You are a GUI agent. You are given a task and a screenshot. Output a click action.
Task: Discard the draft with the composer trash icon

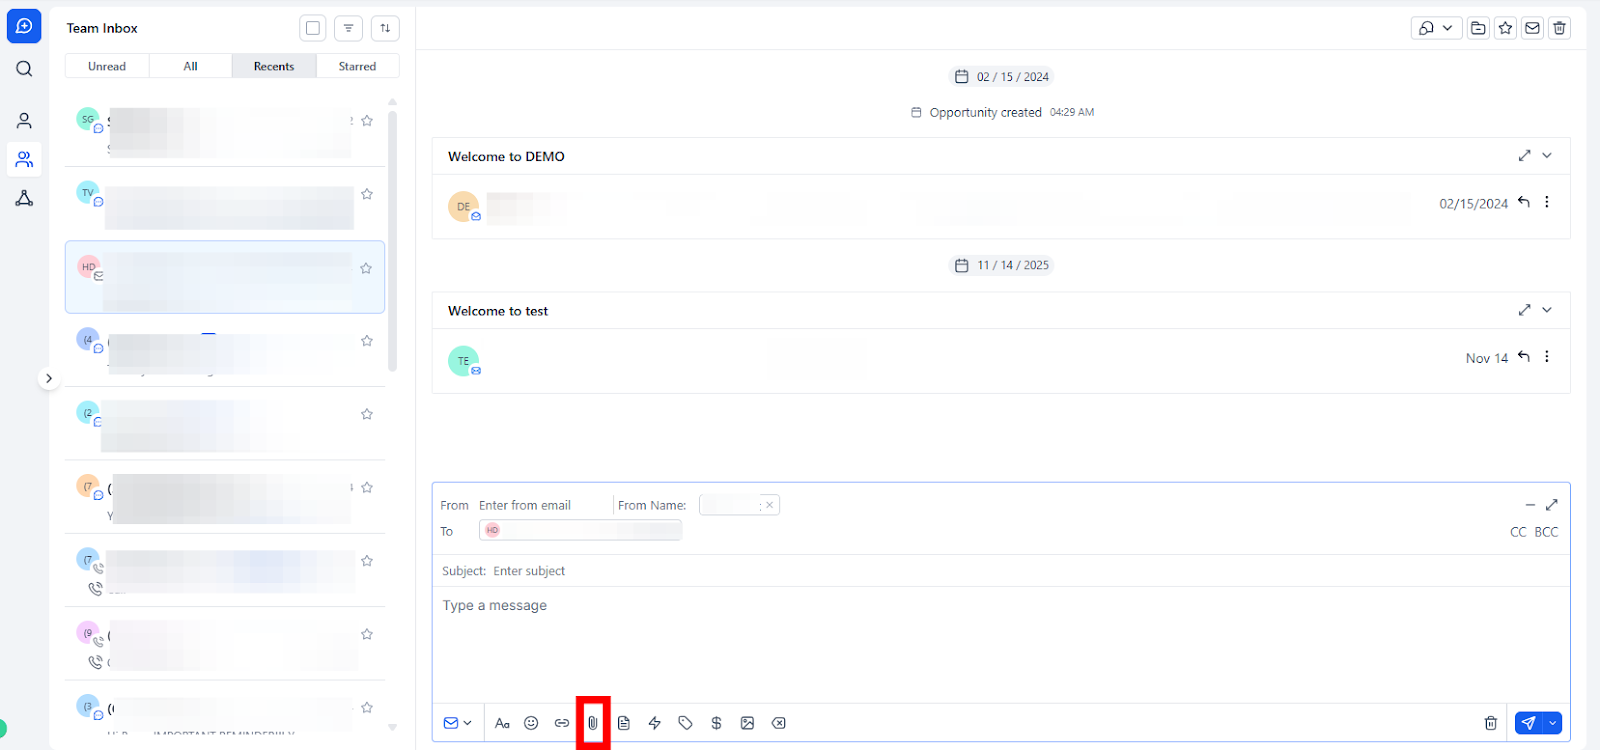point(1490,723)
